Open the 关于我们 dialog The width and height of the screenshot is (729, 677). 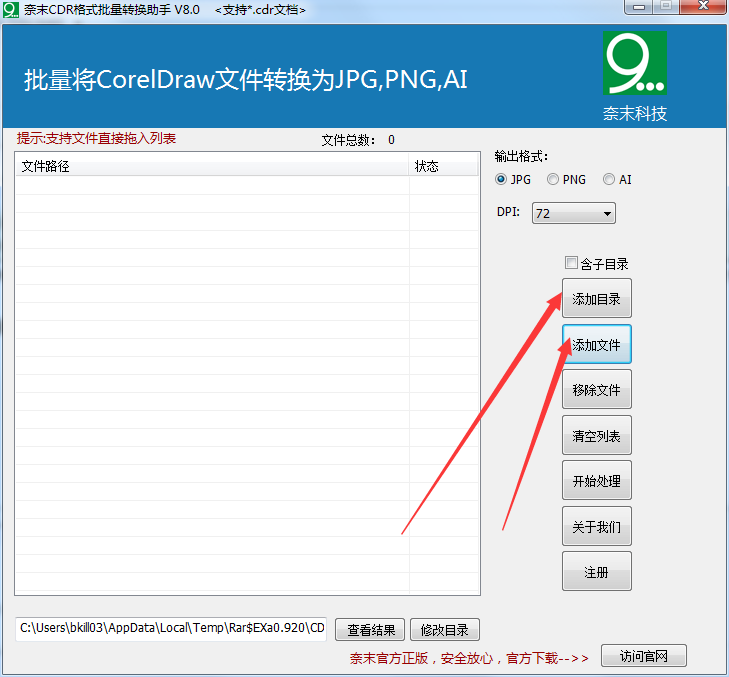point(596,526)
